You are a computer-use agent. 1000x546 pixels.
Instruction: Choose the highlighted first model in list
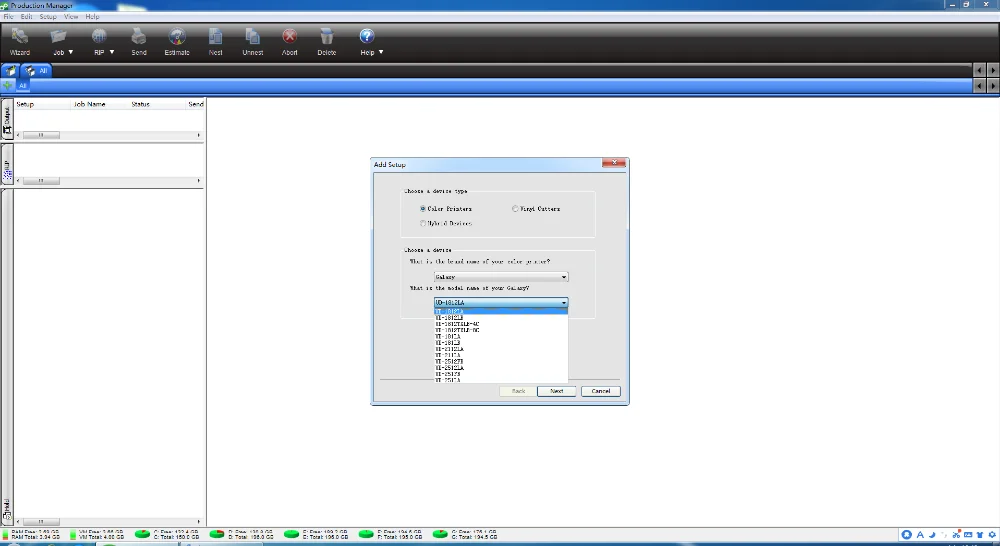pos(501,311)
